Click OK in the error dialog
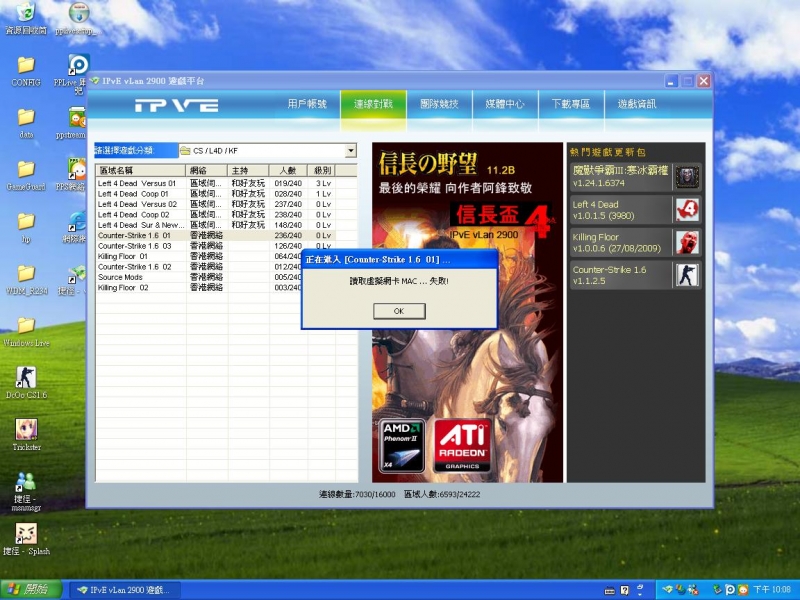Screen dimensions: 800x600 tap(399, 311)
